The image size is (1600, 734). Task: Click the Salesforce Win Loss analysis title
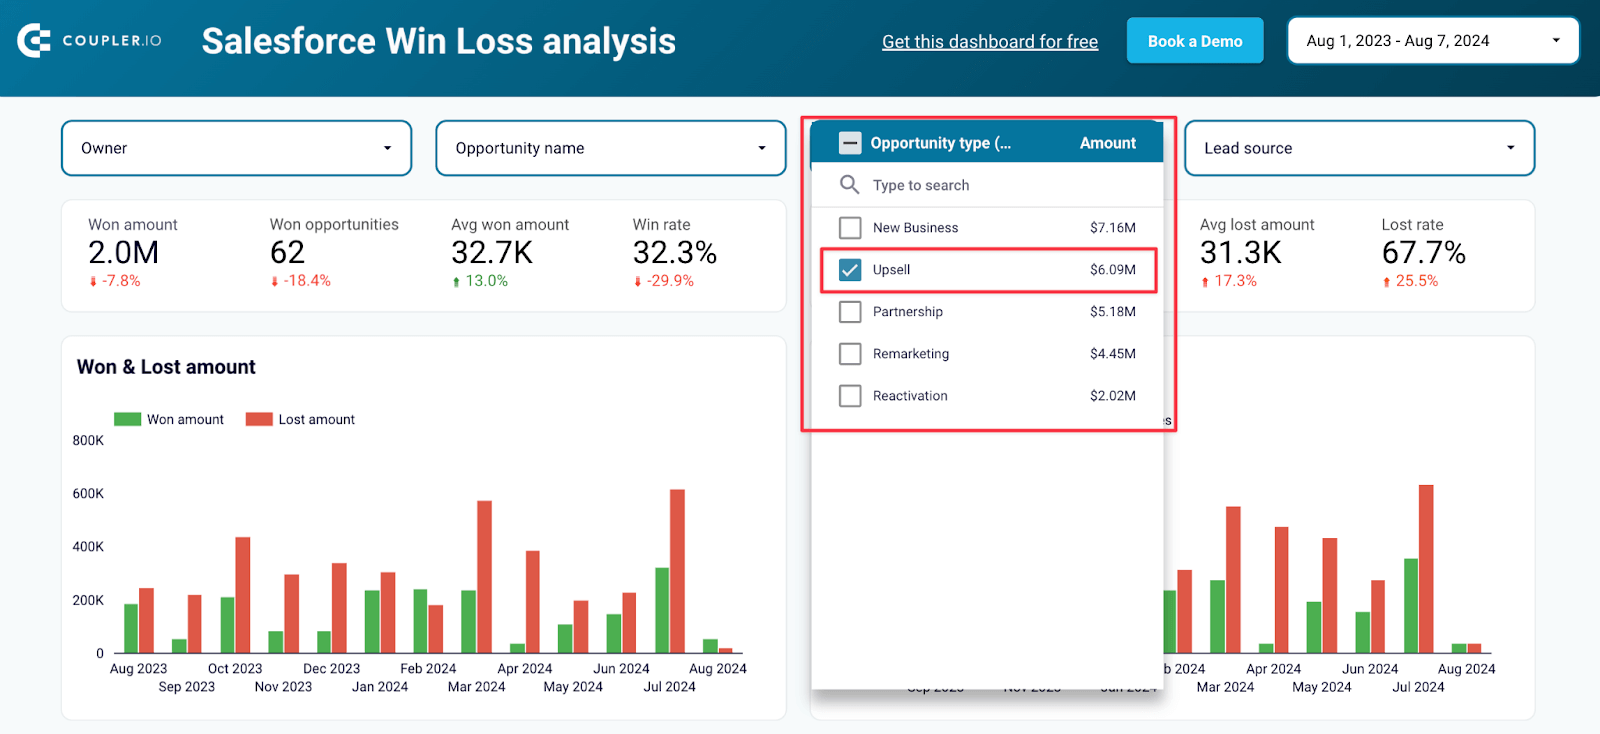tap(439, 41)
